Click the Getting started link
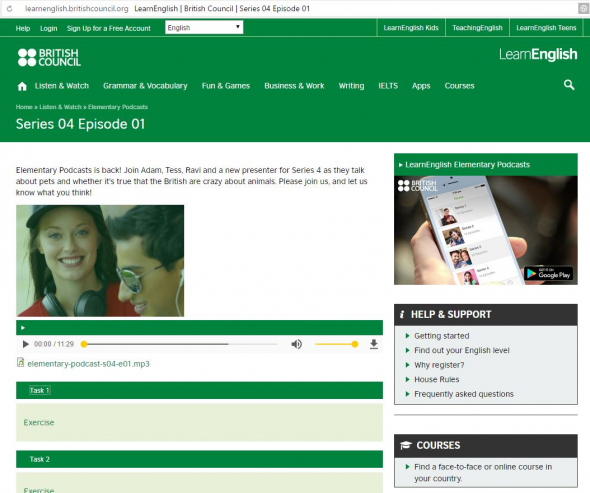 442,336
